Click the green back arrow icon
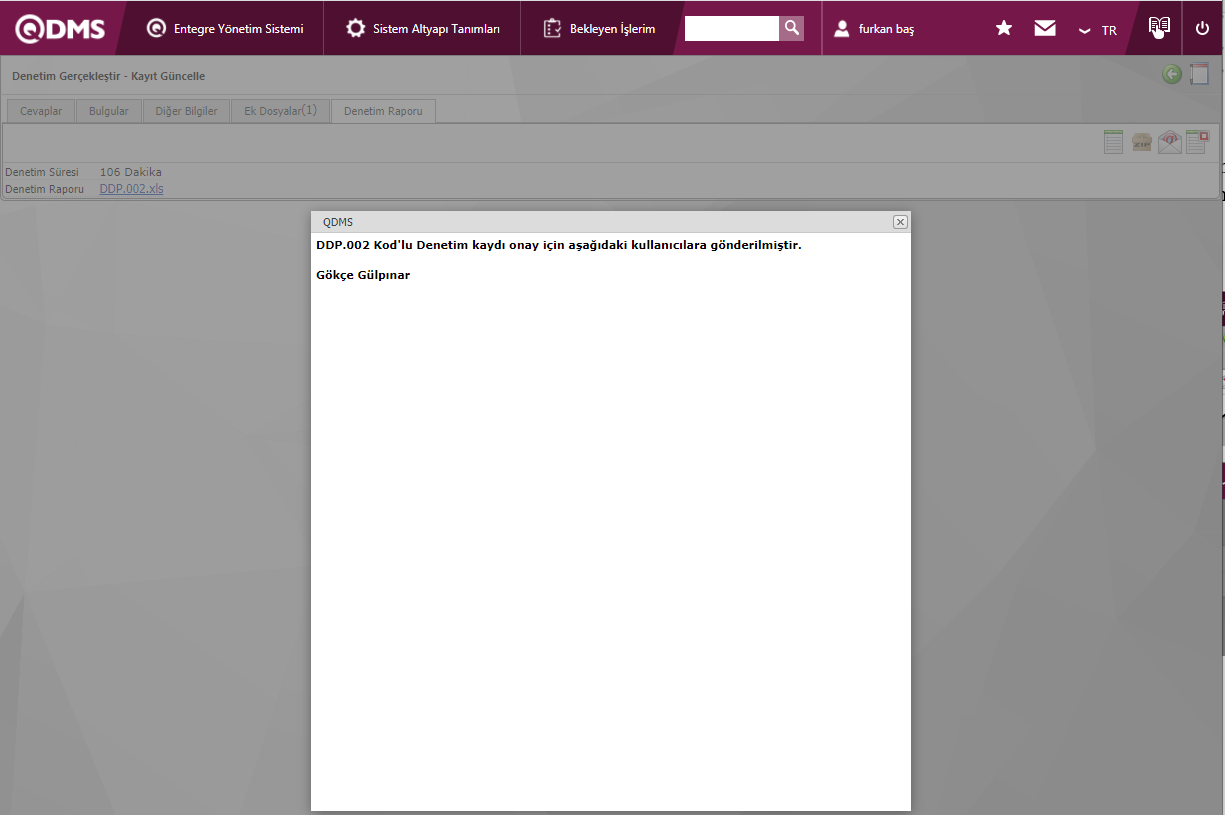This screenshot has width=1225, height=815. 1172,74
